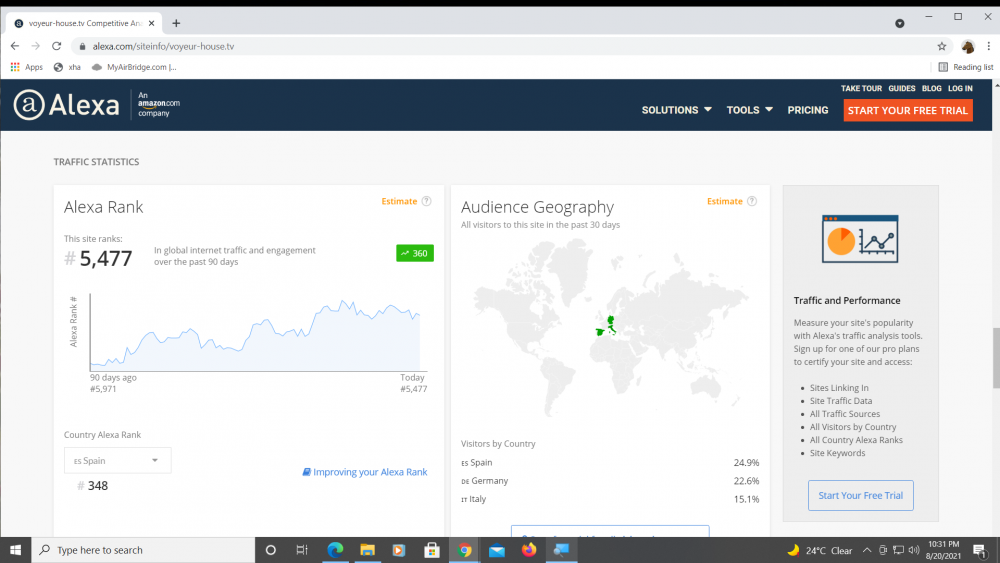This screenshot has height=563, width=1000.
Task: Click the Traffic and Performance chart illustration
Action: coord(860,239)
